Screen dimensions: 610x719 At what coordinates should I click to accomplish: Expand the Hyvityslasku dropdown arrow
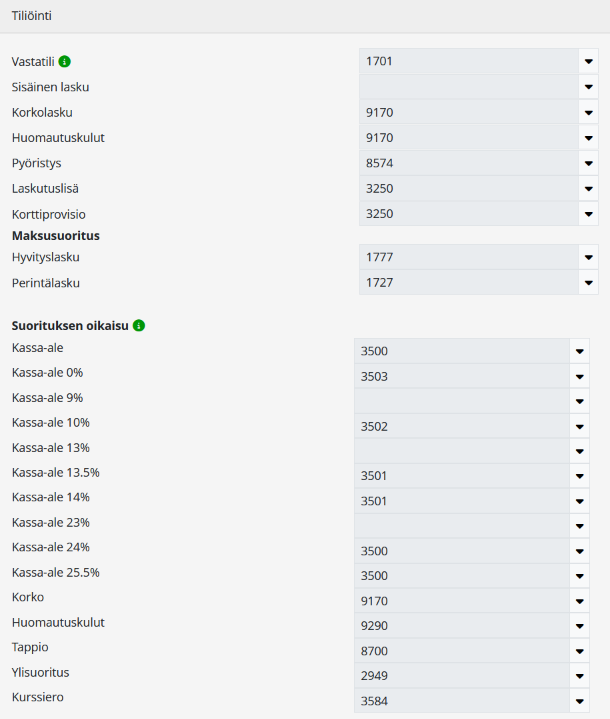point(588,258)
